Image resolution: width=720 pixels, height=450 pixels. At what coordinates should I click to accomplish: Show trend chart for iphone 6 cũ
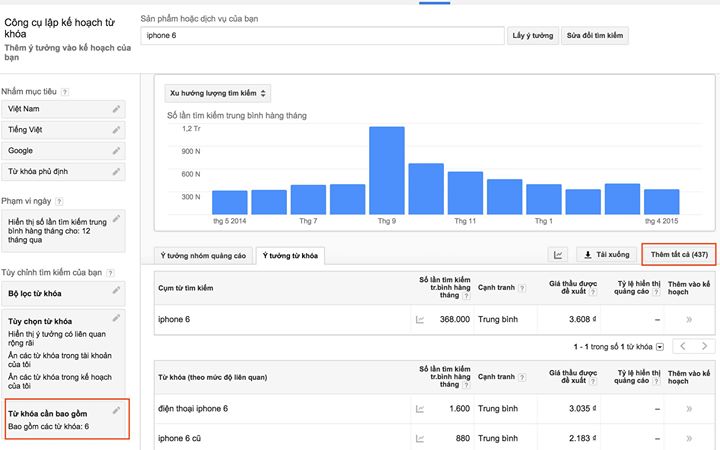click(420, 439)
